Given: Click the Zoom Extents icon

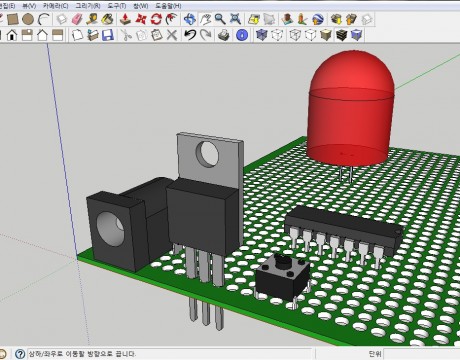Looking at the screenshot, I should pos(235,19).
